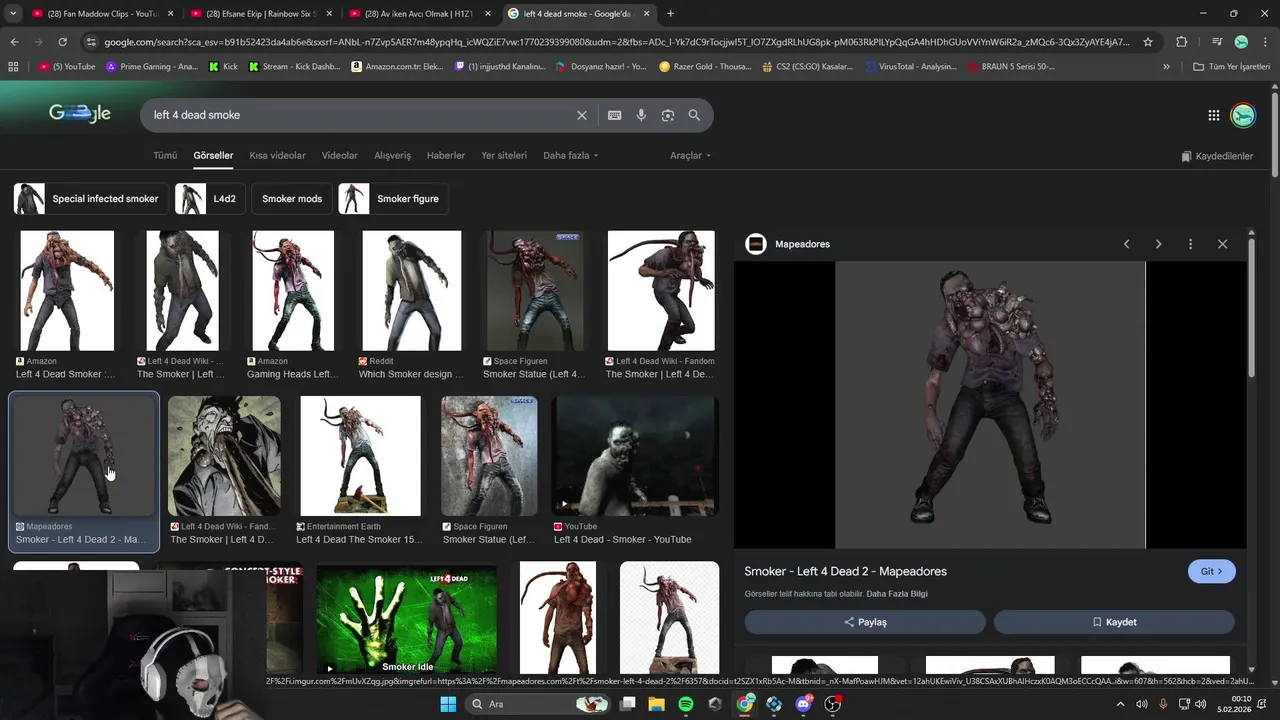Viewport: 1280px width, 720px height.
Task: Open the Entertainment Earth Smoker thumbnail
Action: coord(360,456)
